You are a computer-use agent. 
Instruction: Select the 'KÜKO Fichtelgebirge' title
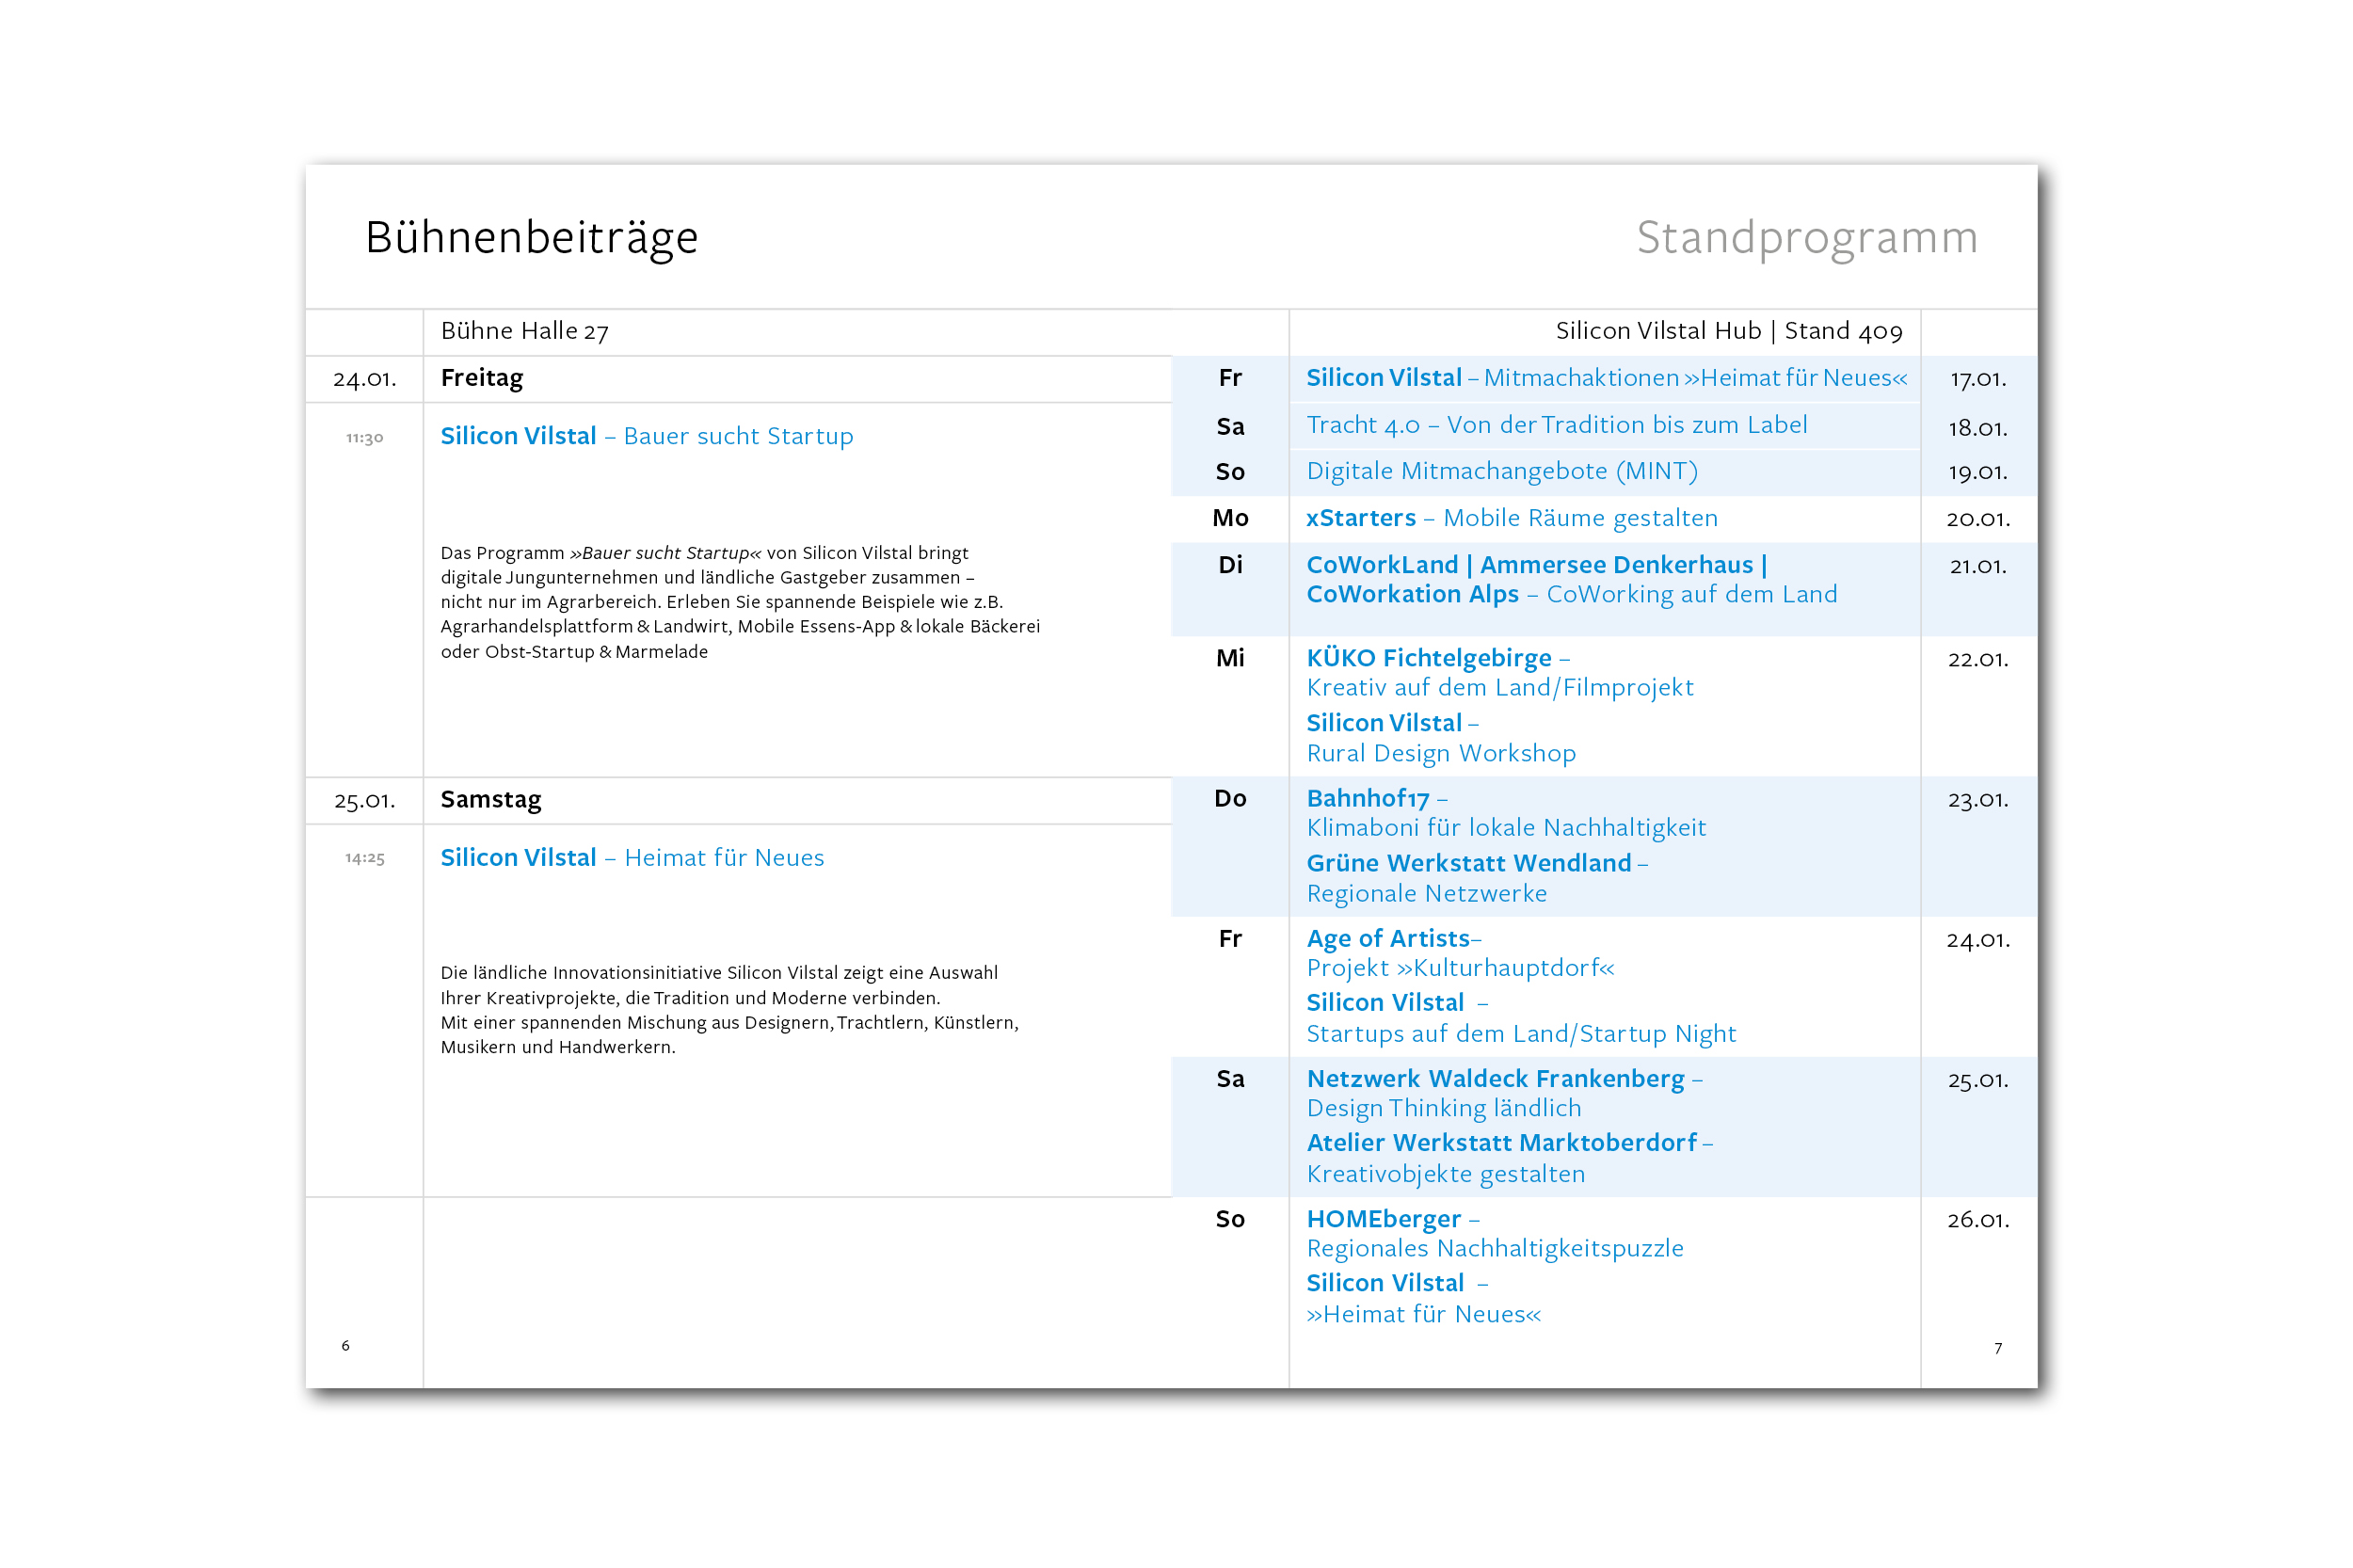[x=1429, y=659]
